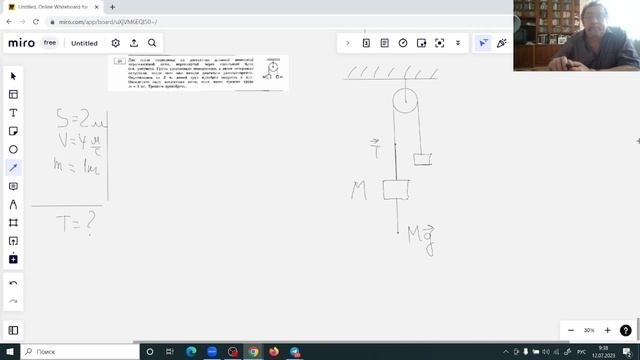Redo the last action
This screenshot has height=360, width=640.
coord(13,302)
